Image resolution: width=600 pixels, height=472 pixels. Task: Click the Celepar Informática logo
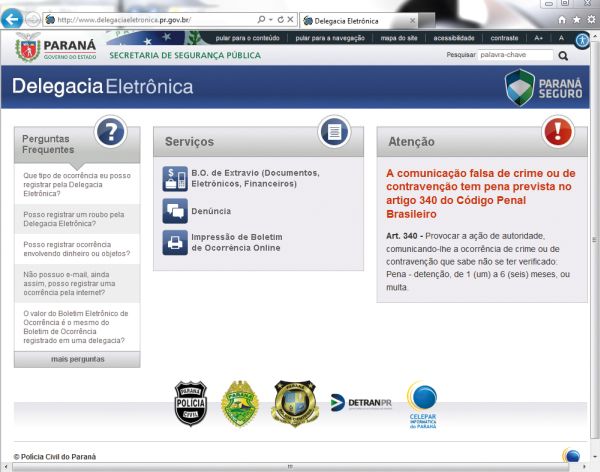[422, 405]
